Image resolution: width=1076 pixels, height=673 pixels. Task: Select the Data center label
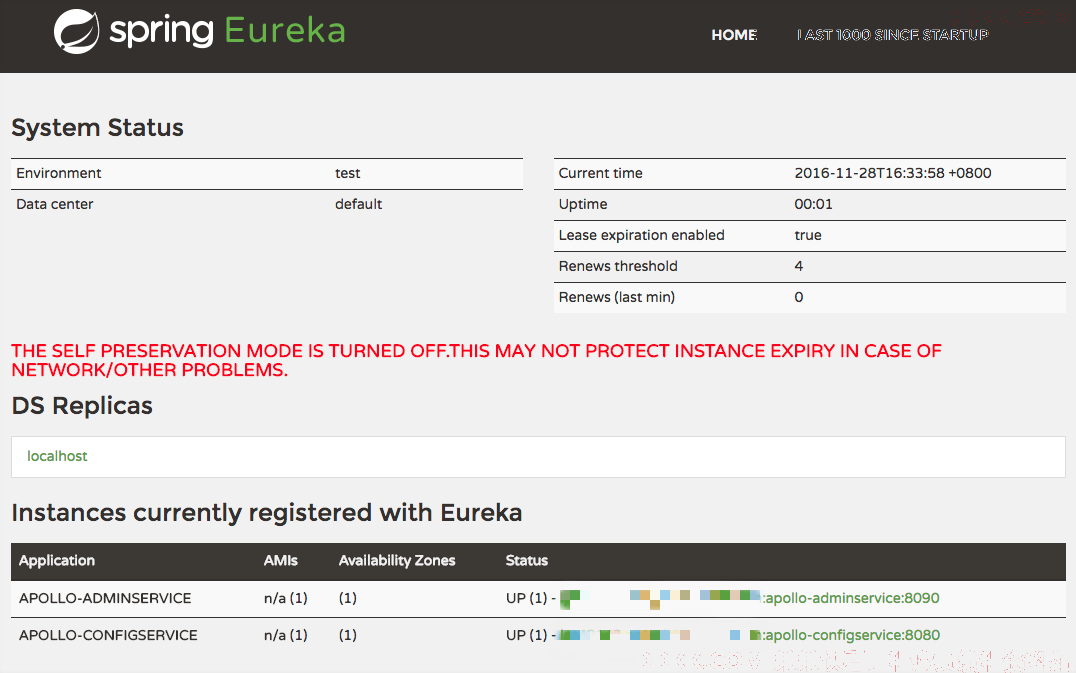pyautogui.click(x=55, y=204)
